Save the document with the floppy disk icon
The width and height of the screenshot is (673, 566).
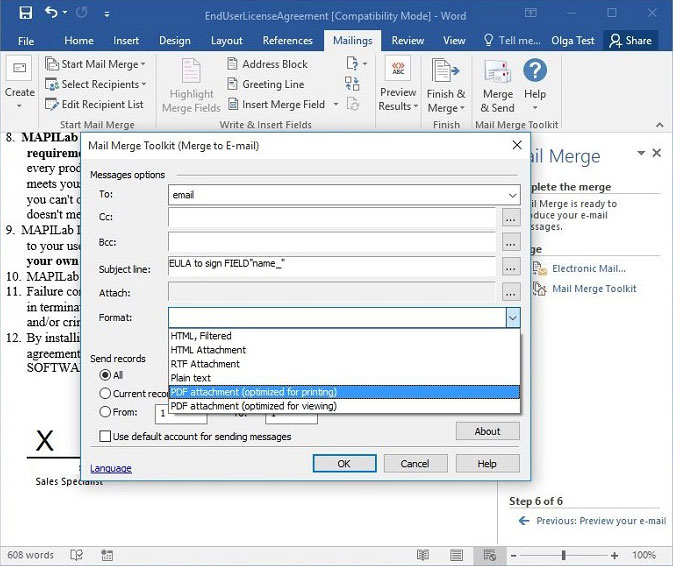[x=26, y=13]
